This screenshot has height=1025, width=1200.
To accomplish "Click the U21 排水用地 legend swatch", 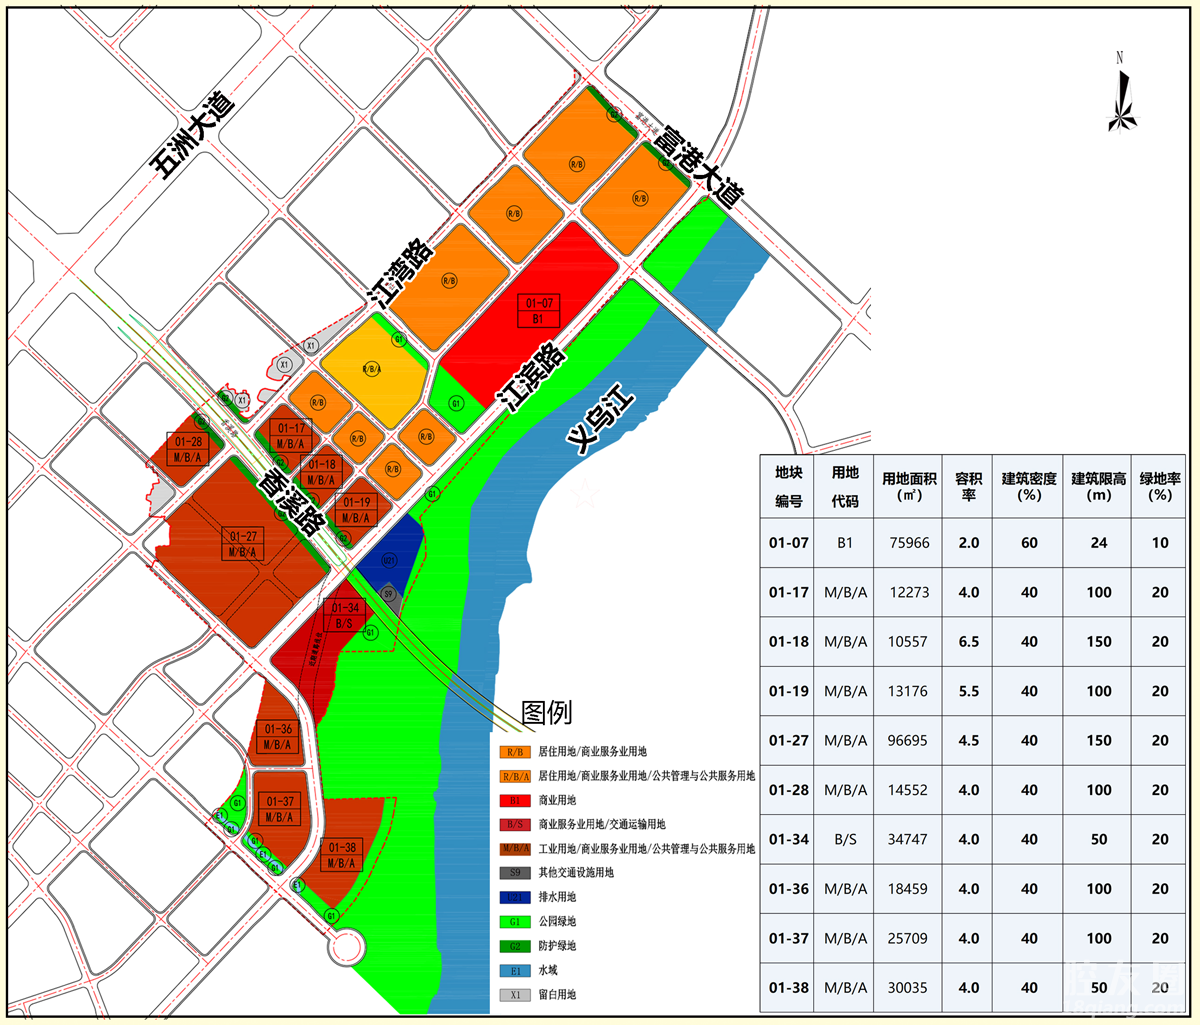I will pos(515,897).
